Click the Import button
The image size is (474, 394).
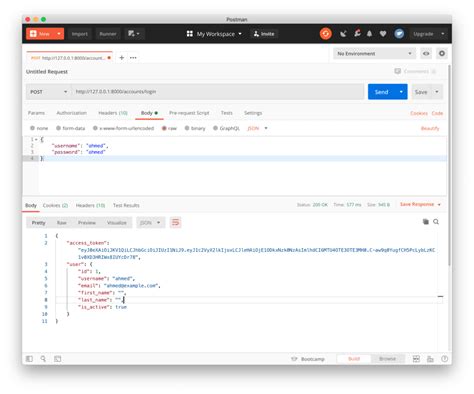click(x=80, y=34)
